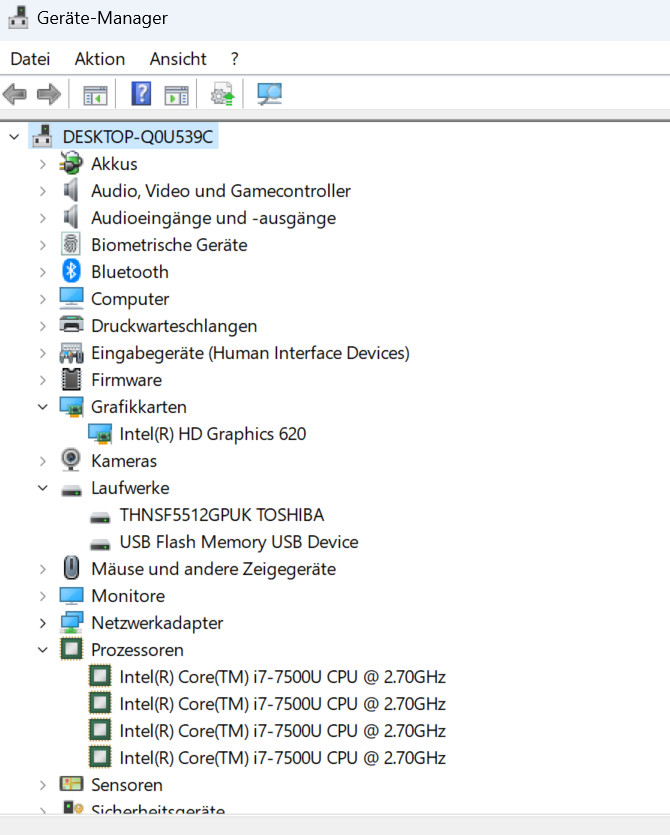Click the Sensoren category icon
The image size is (670, 835).
click(71, 784)
